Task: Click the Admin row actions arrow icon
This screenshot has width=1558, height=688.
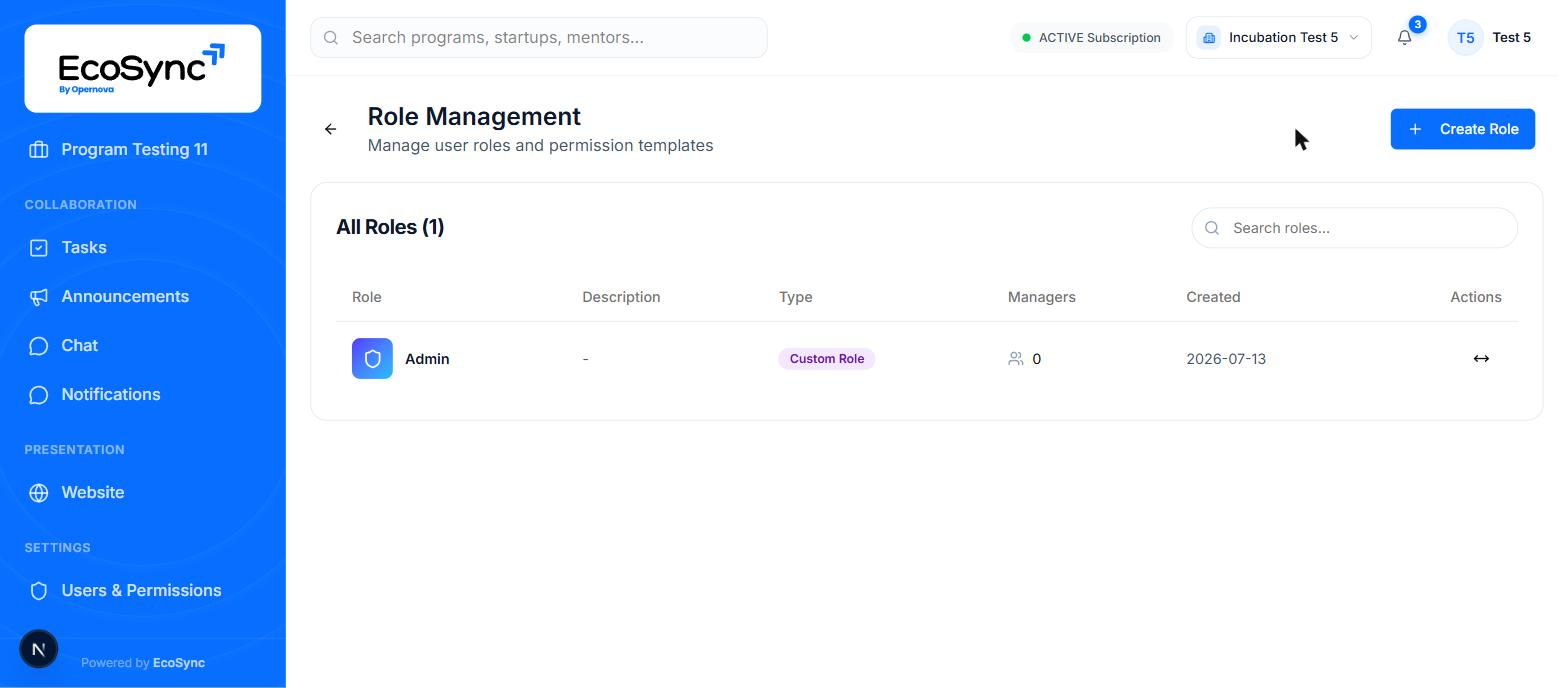Action: point(1481,359)
